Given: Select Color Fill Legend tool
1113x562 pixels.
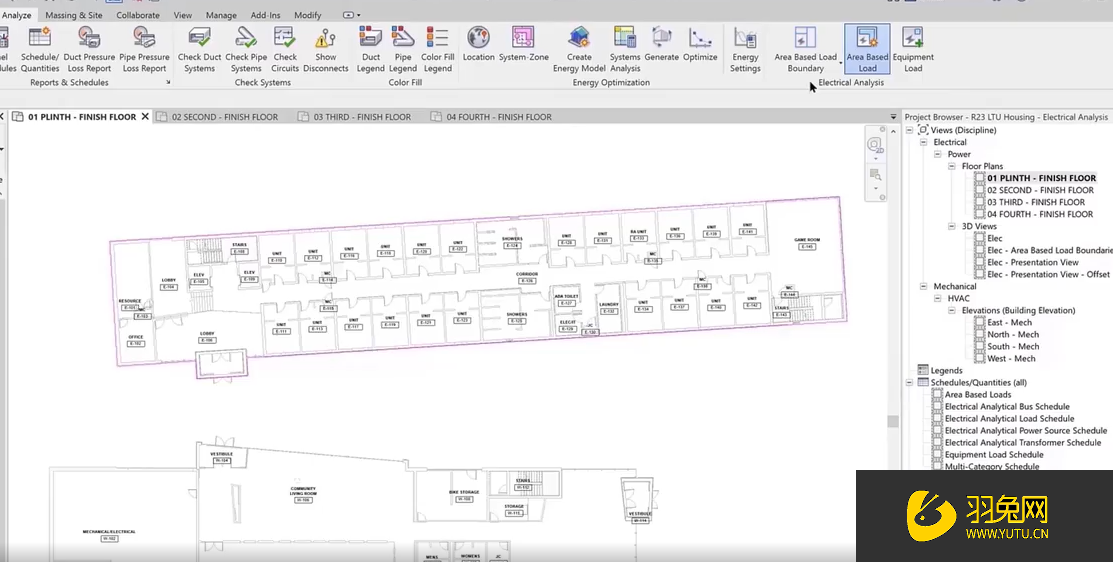Looking at the screenshot, I should pyautogui.click(x=437, y=49).
